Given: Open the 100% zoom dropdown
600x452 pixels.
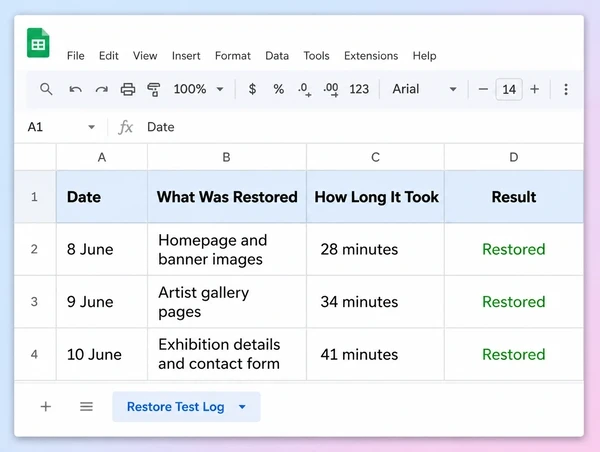Looking at the screenshot, I should point(198,89).
